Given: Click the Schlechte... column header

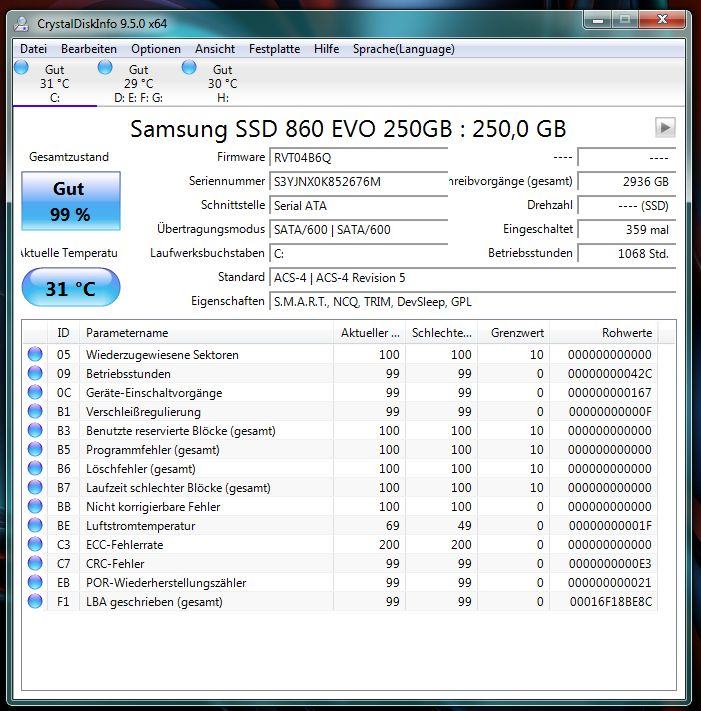Looking at the screenshot, I should coord(442,333).
